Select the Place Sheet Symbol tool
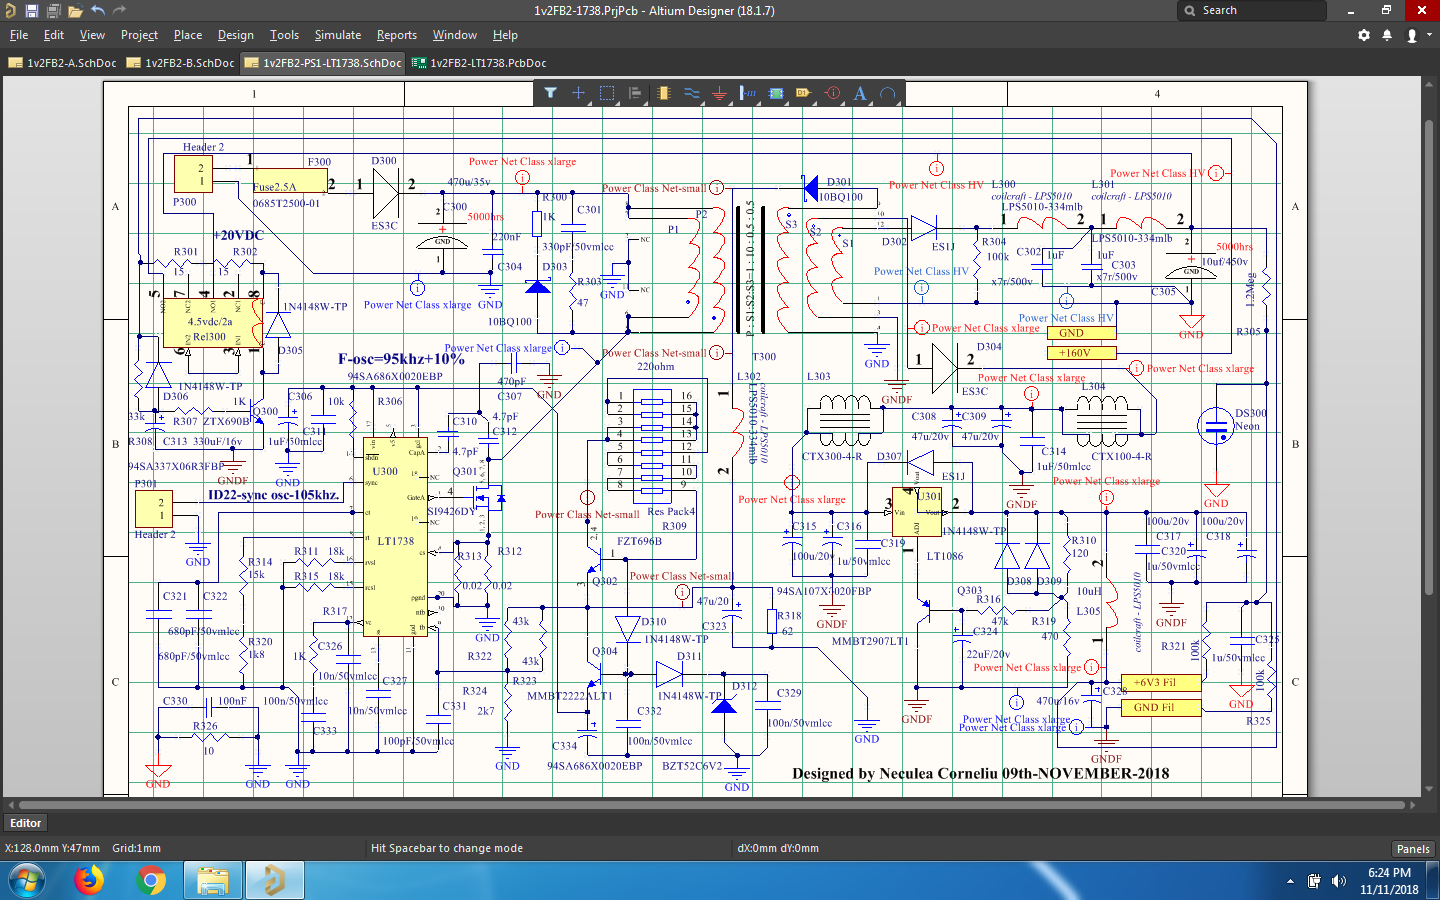This screenshot has width=1440, height=900. pos(776,93)
